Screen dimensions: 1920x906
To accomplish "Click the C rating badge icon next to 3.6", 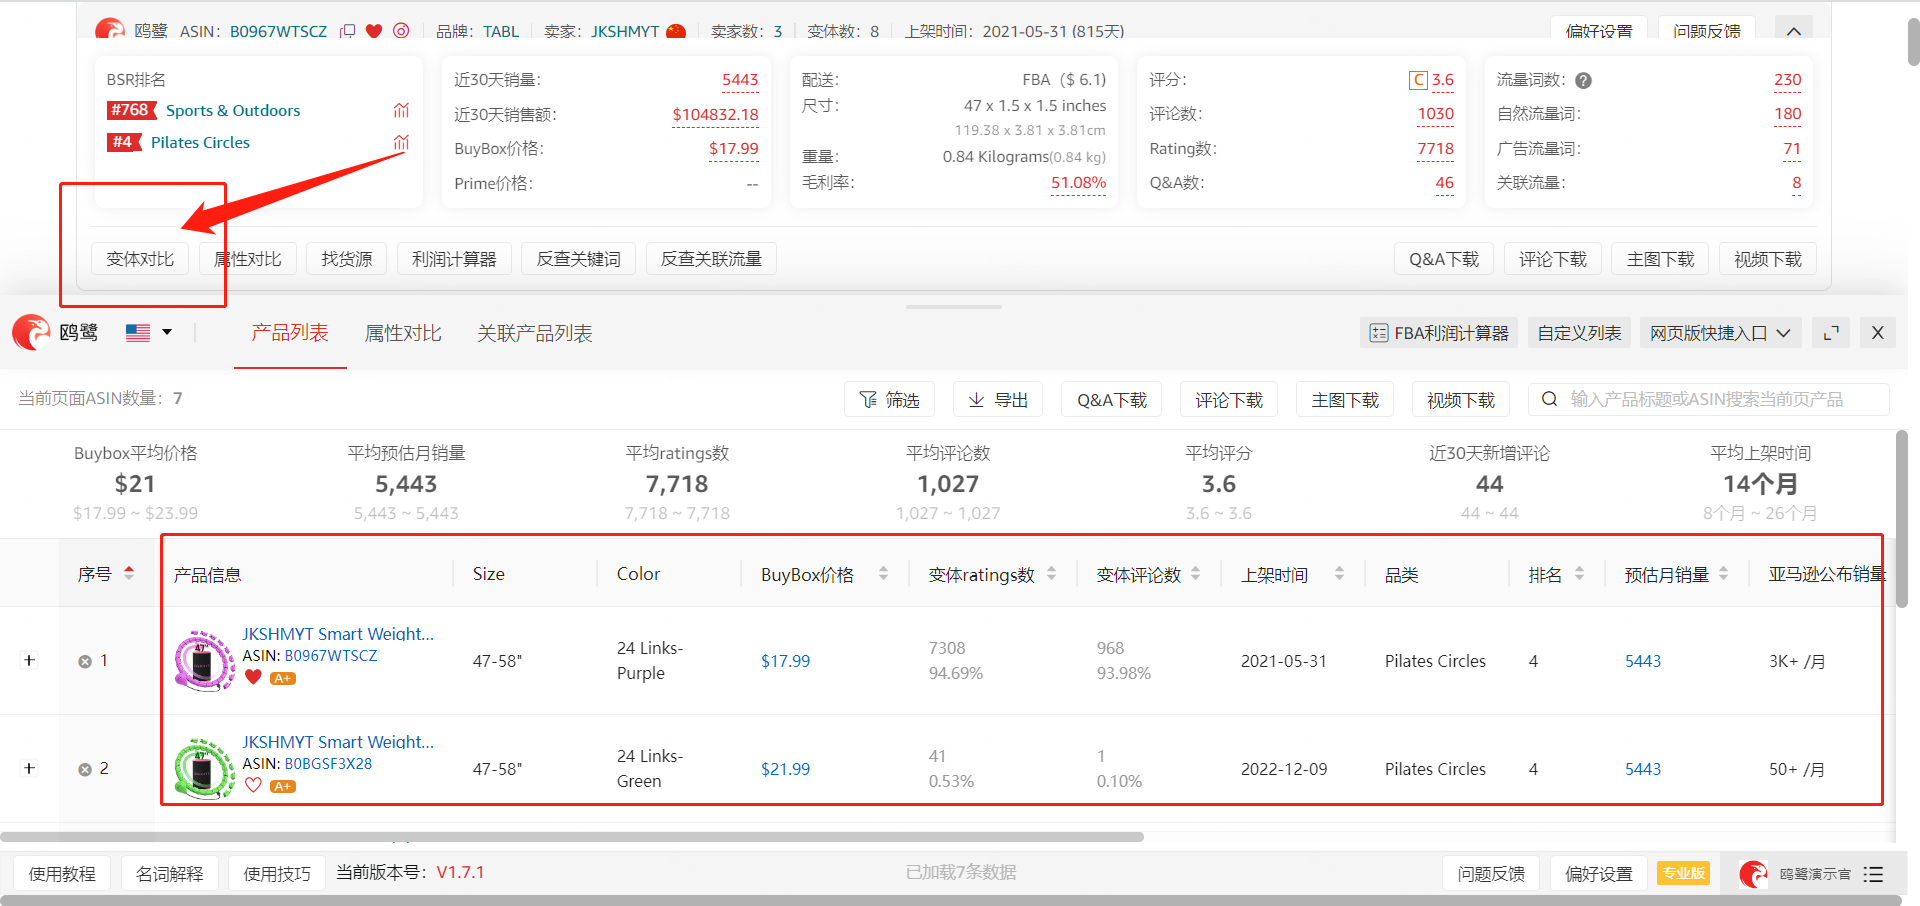I will pos(1419,80).
